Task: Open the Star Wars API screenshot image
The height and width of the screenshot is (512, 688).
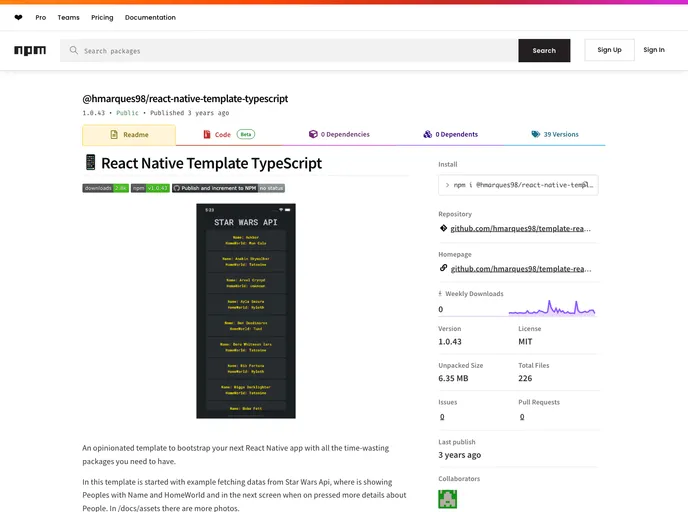Action: 246,311
